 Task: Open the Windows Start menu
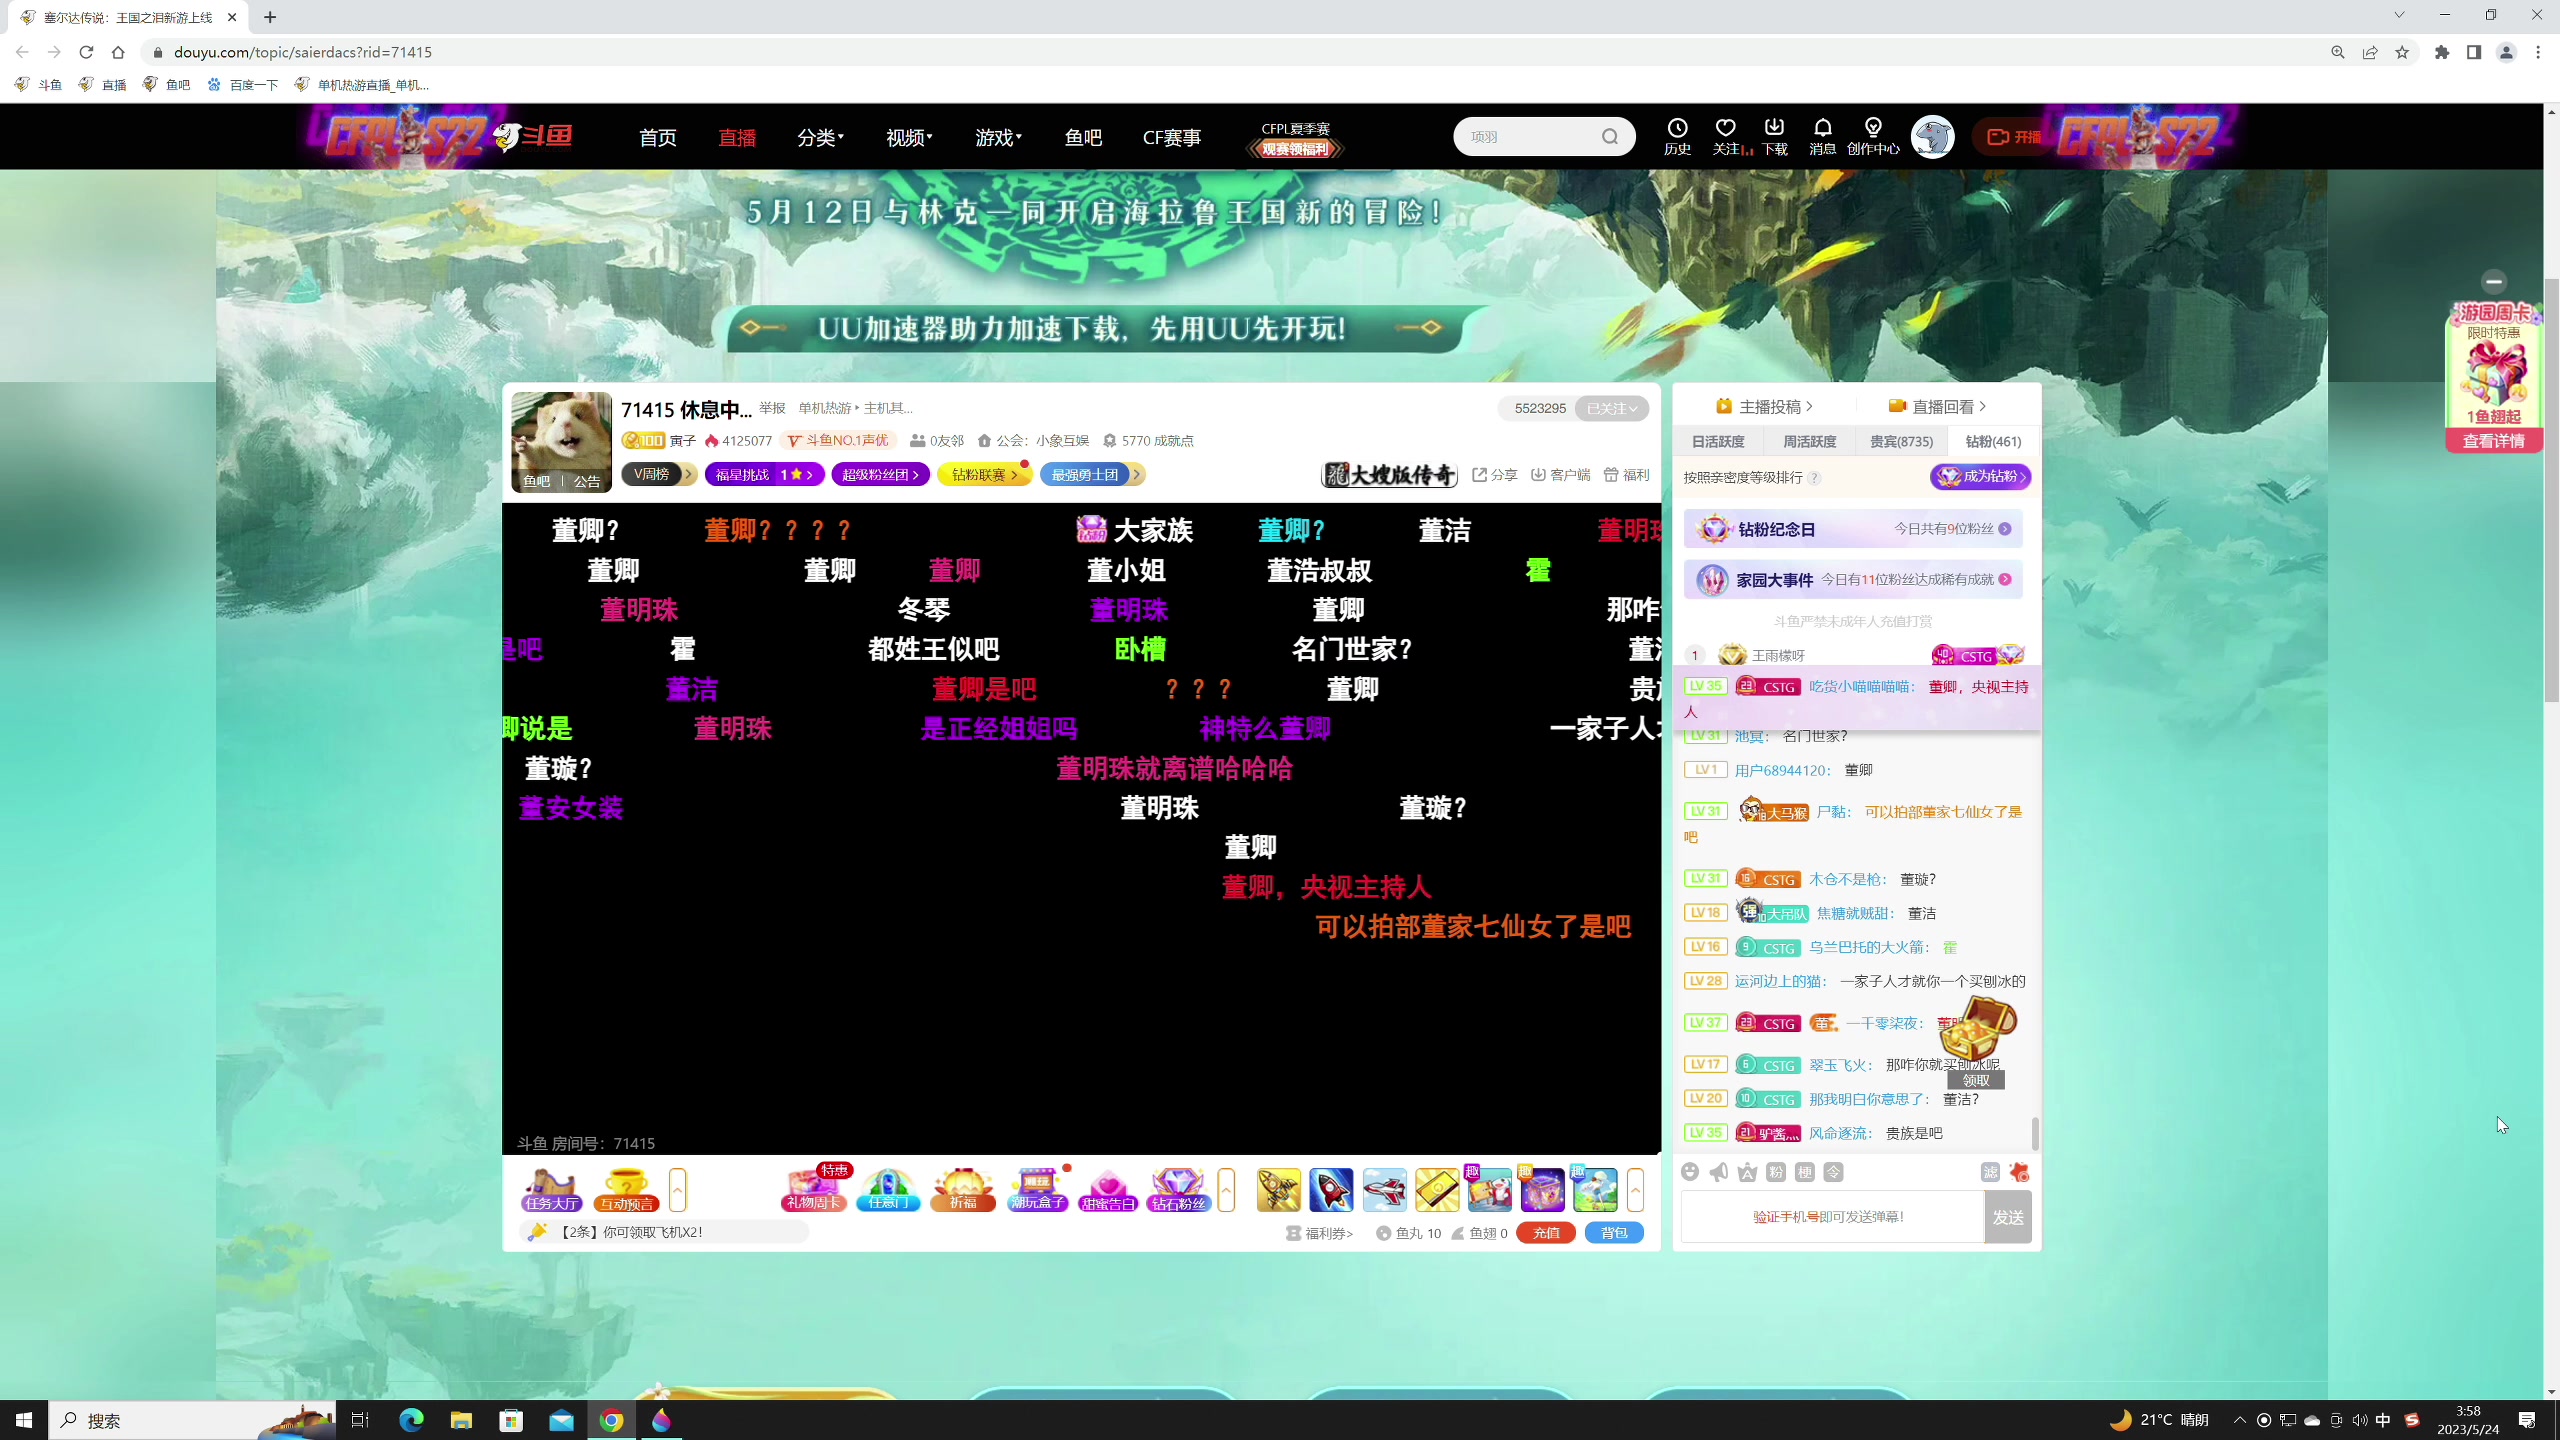pyautogui.click(x=24, y=1420)
